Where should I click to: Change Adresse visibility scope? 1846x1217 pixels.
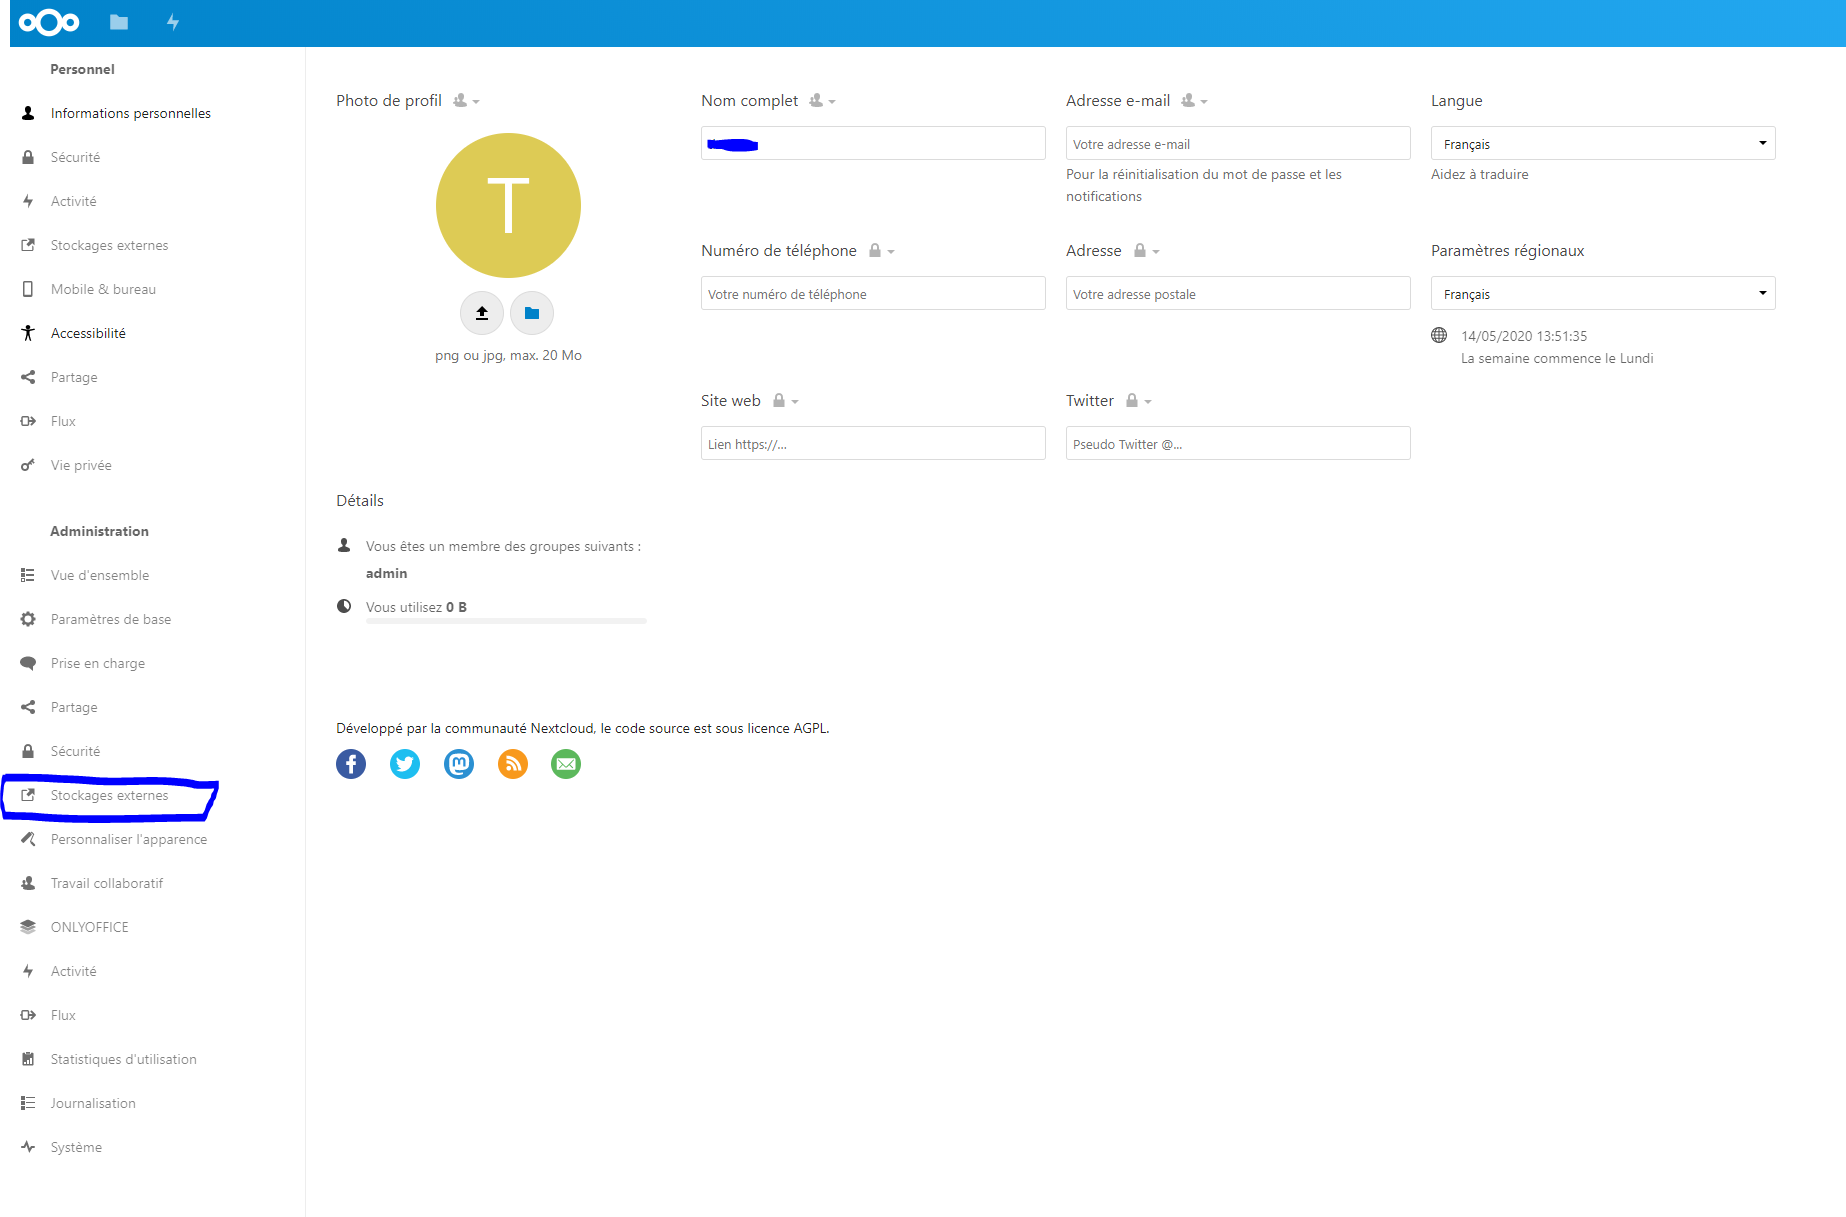1146,251
